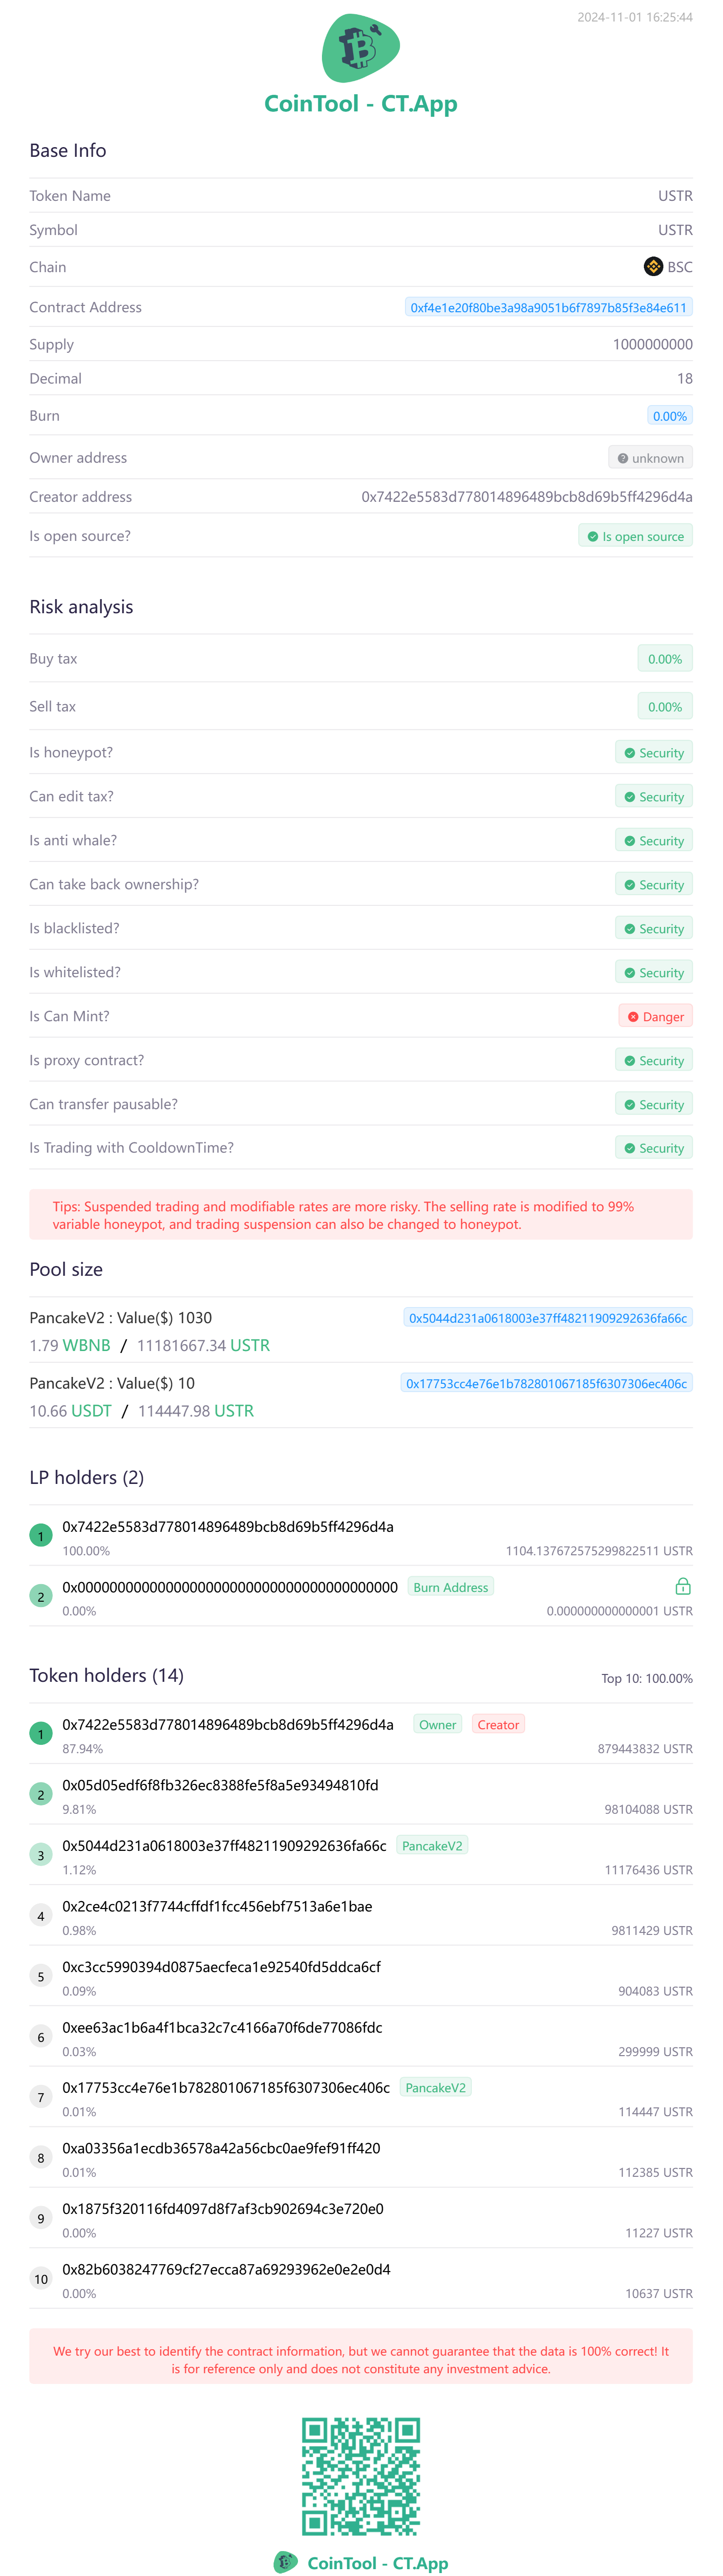This screenshot has width=723, height=2576.
Task: Click the lock icon beside Burn Address
Action: (683, 1587)
